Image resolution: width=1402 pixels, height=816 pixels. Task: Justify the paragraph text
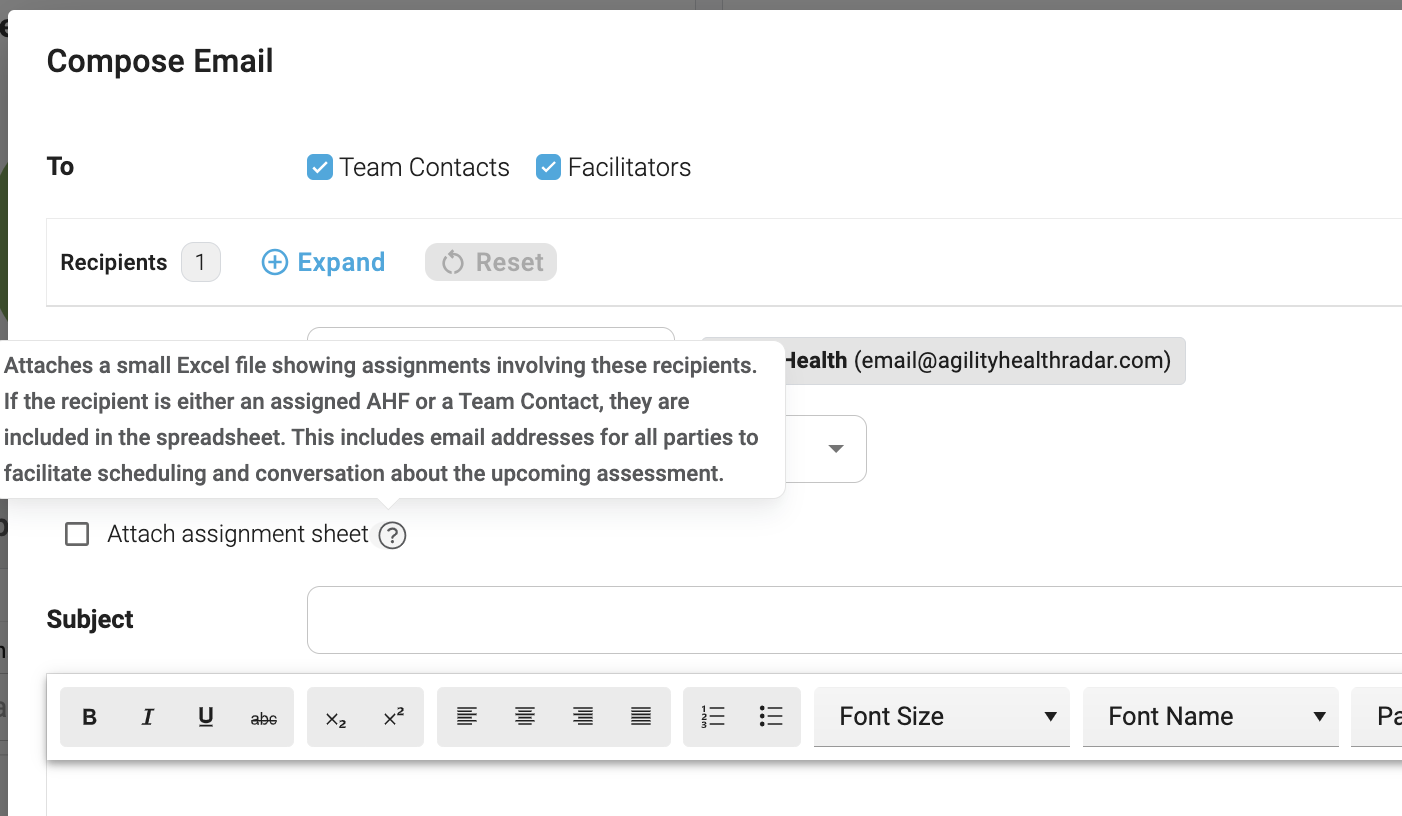641,717
